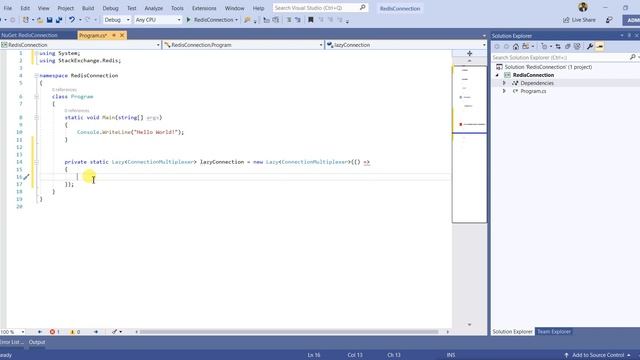Screen dimensions: 640x360
Task: Click the red error count indicator
Action: pyautogui.click(x=54, y=332)
